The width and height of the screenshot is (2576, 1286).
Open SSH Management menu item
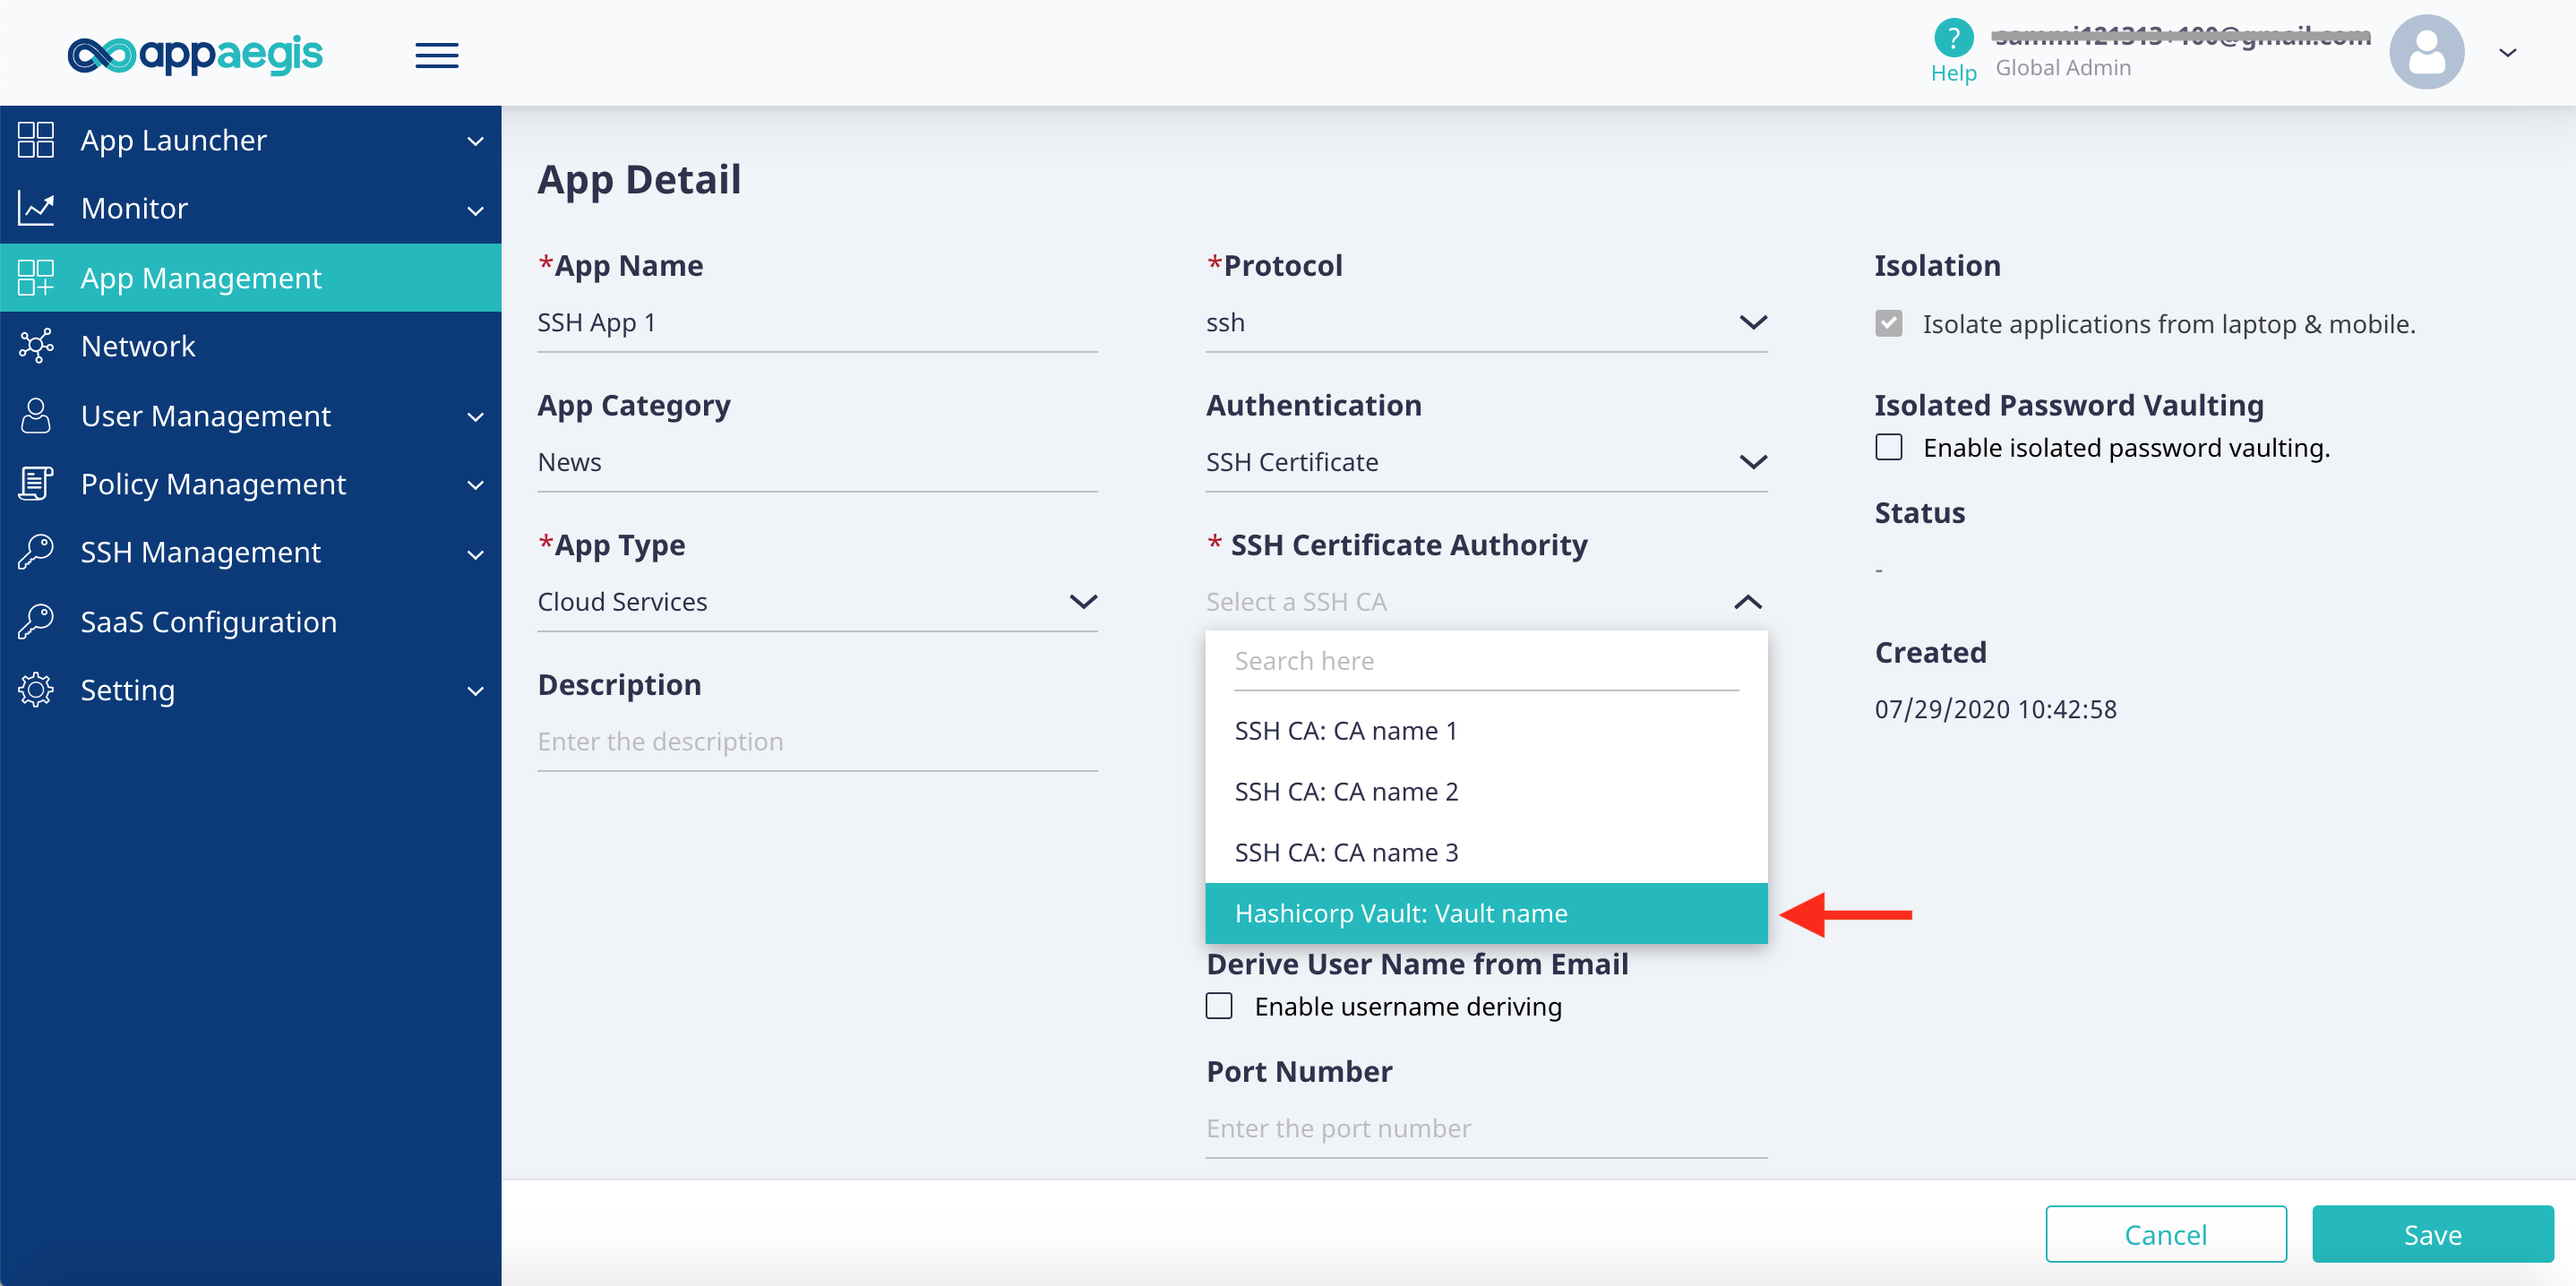pos(250,552)
